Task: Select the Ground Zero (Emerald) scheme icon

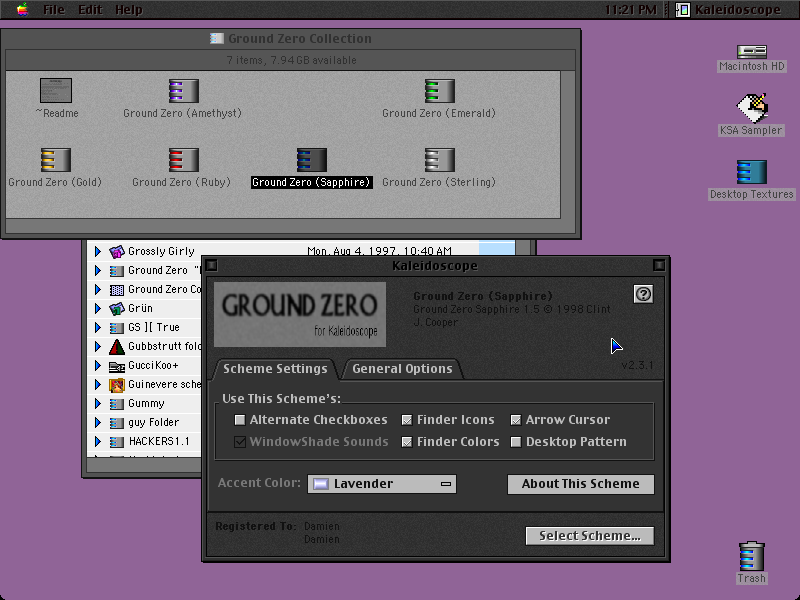Action: click(440, 91)
